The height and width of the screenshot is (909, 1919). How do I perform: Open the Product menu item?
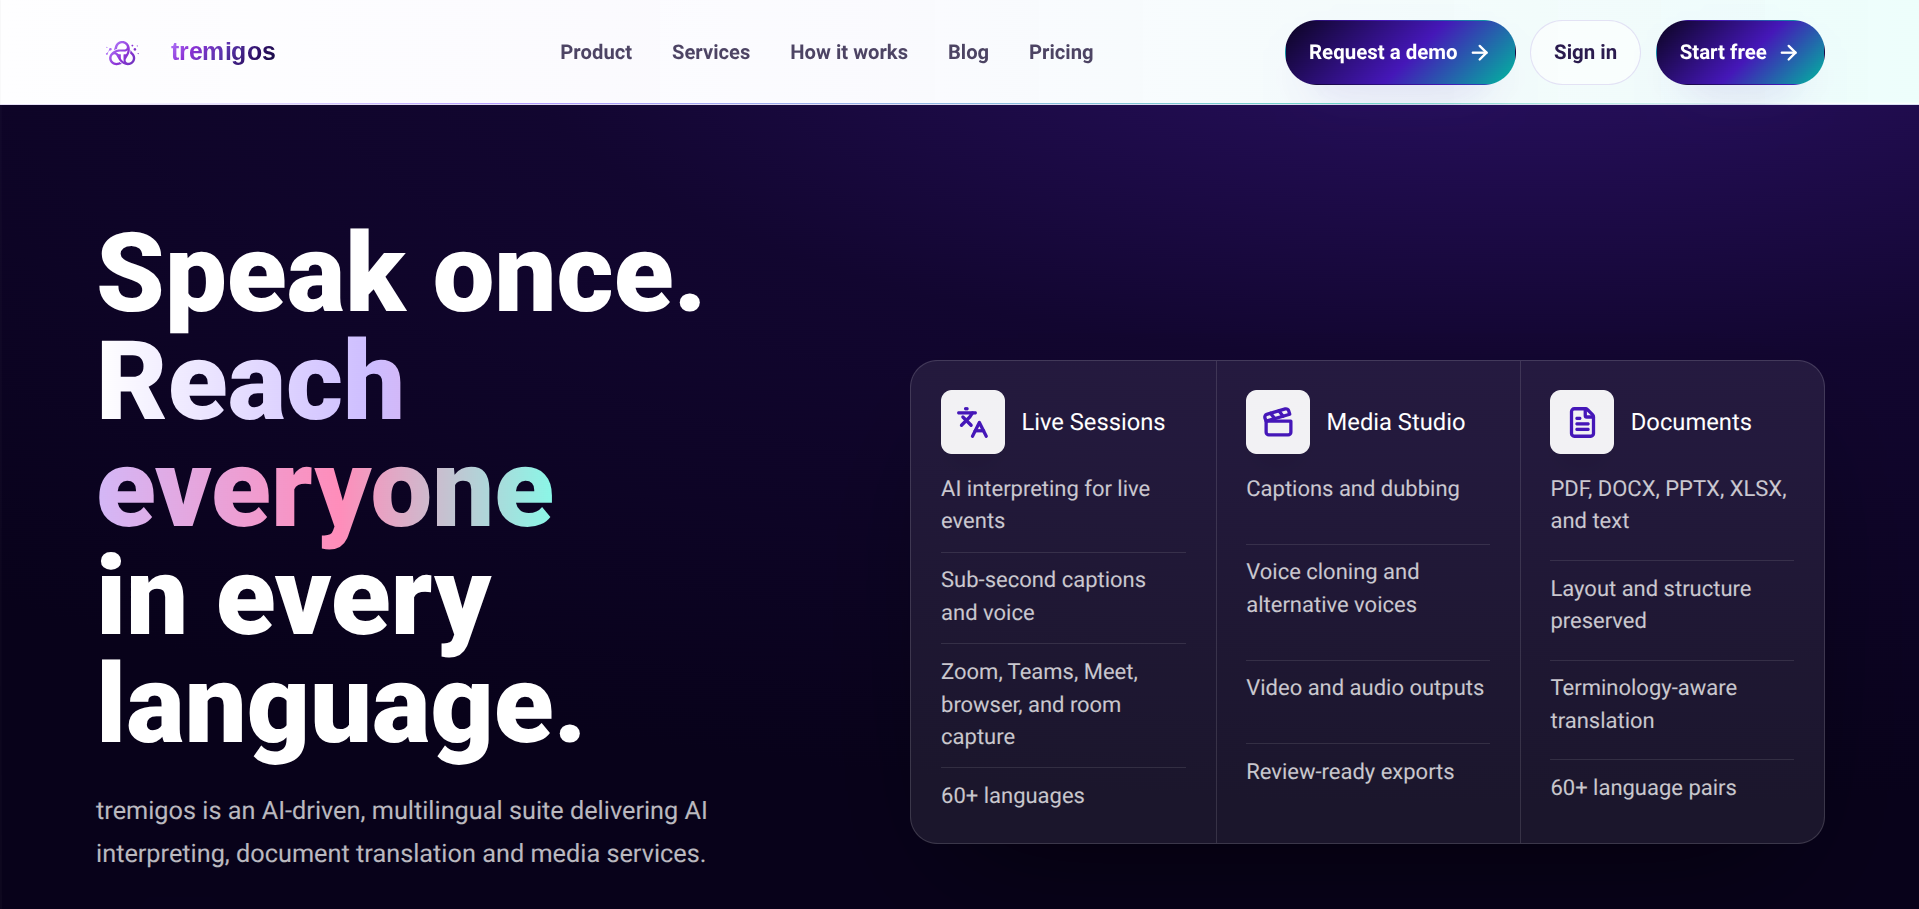(x=596, y=52)
